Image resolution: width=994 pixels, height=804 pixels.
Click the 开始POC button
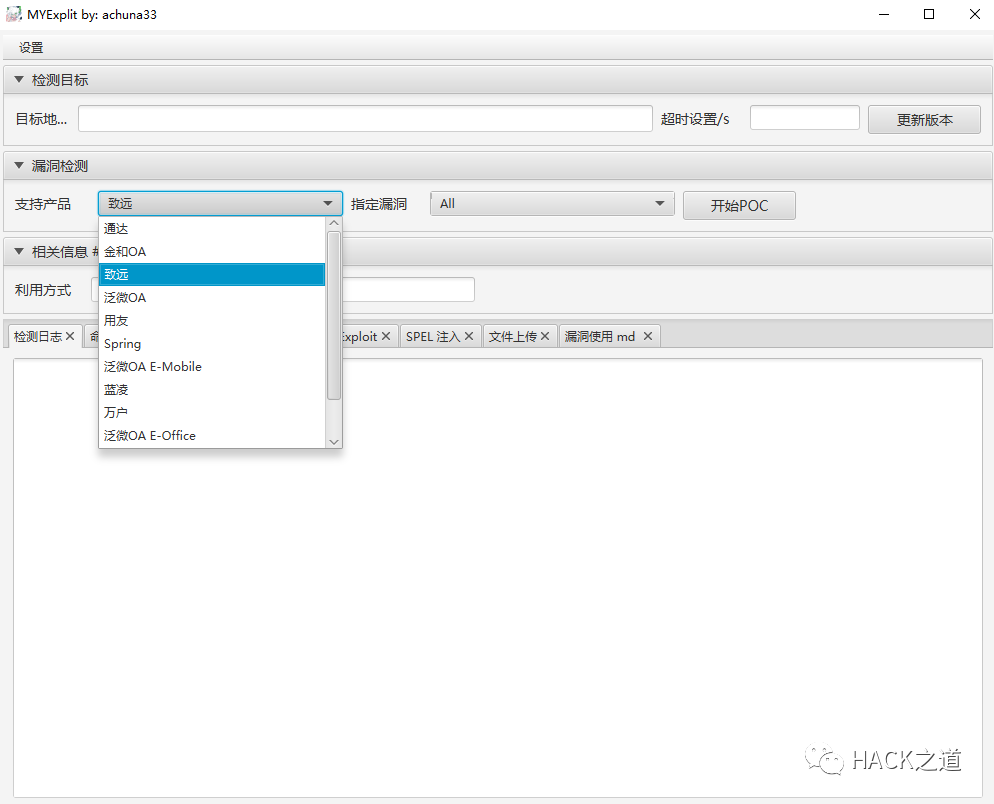coord(739,205)
